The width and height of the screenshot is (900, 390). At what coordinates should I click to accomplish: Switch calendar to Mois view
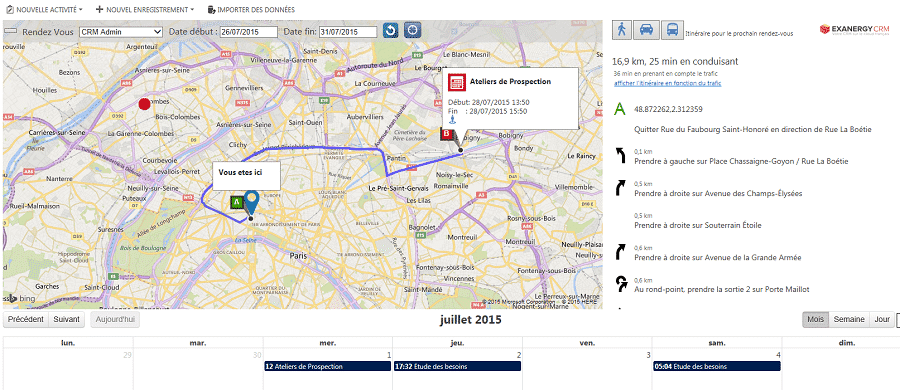click(815, 319)
